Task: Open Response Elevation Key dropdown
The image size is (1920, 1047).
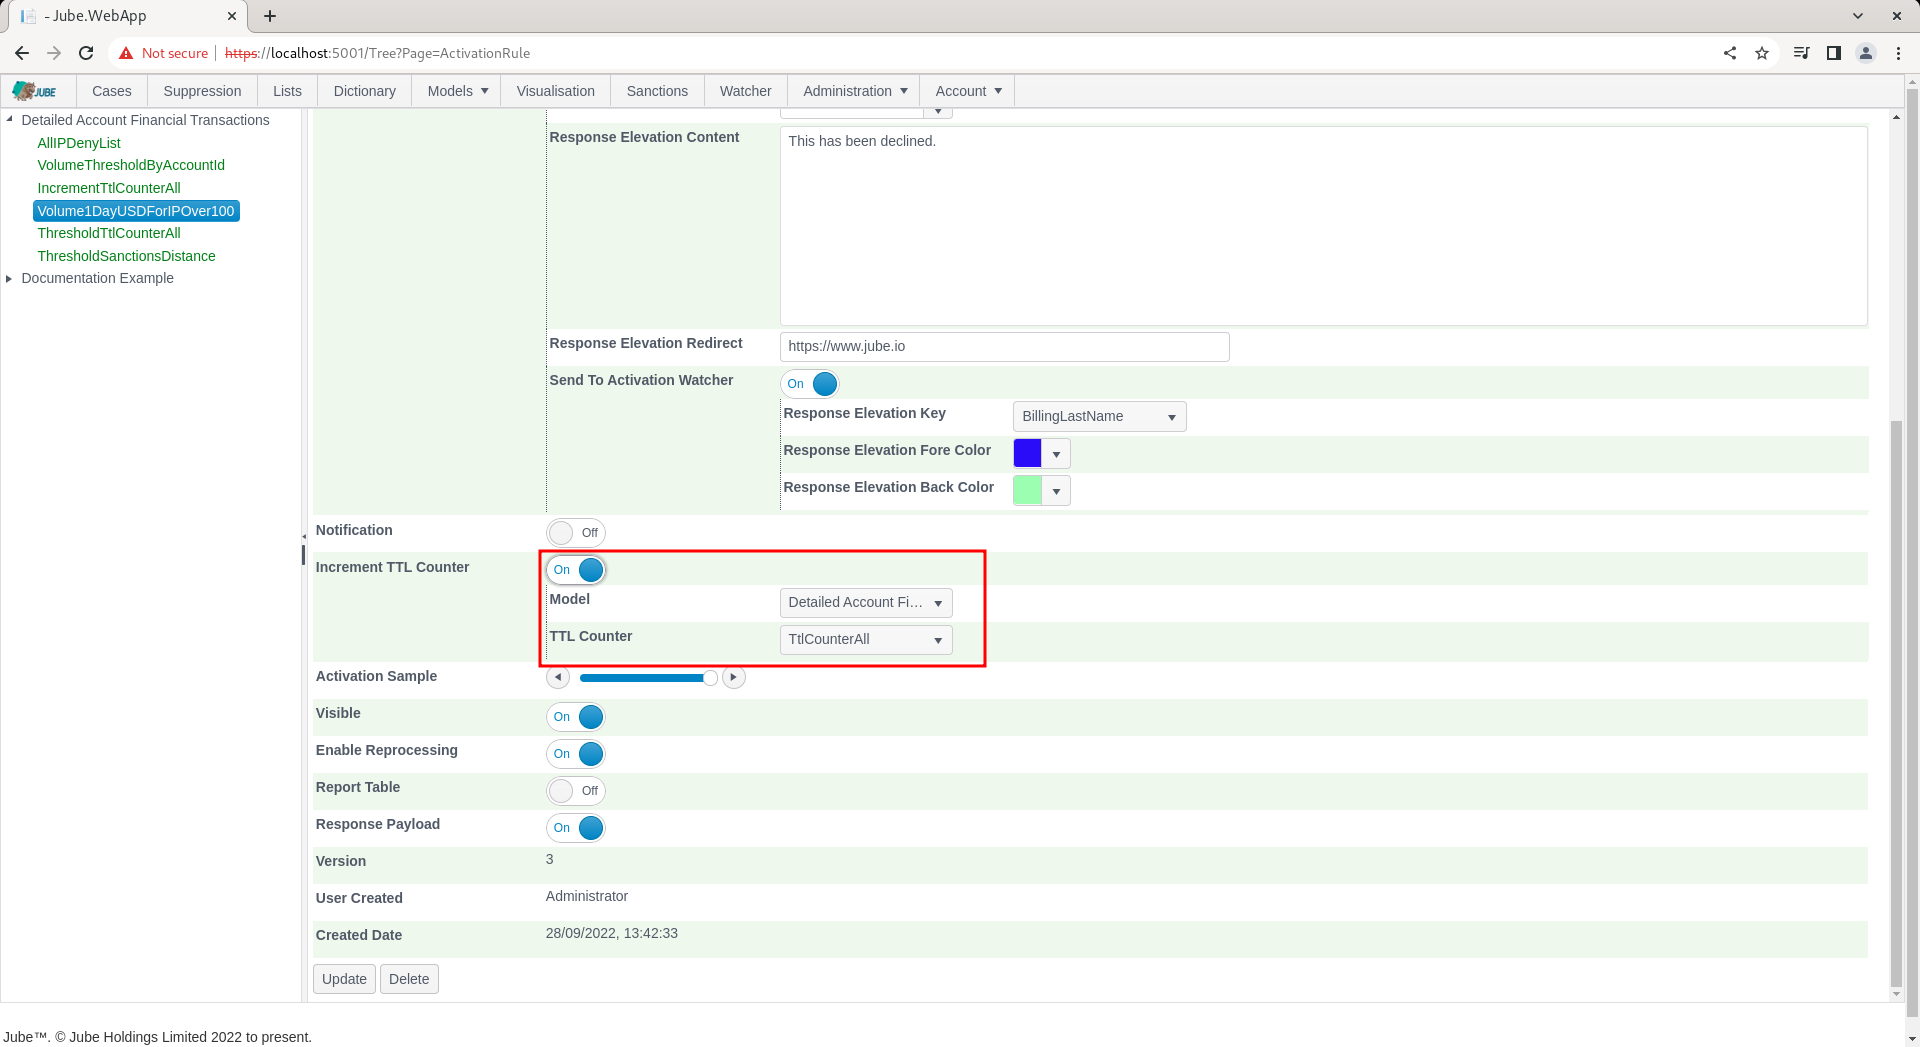Action: pos(1100,417)
